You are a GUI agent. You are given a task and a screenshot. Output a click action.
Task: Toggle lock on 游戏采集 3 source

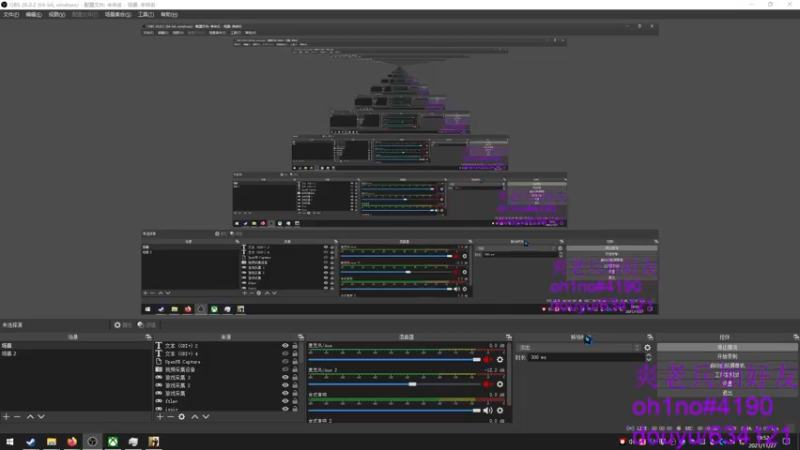pyautogui.click(x=295, y=378)
